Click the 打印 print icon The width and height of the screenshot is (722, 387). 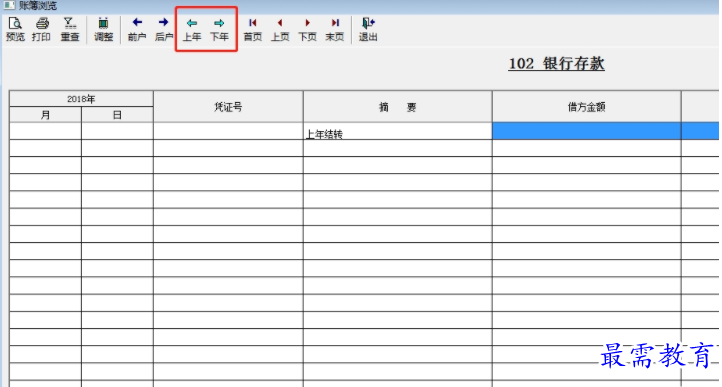pyautogui.click(x=41, y=29)
